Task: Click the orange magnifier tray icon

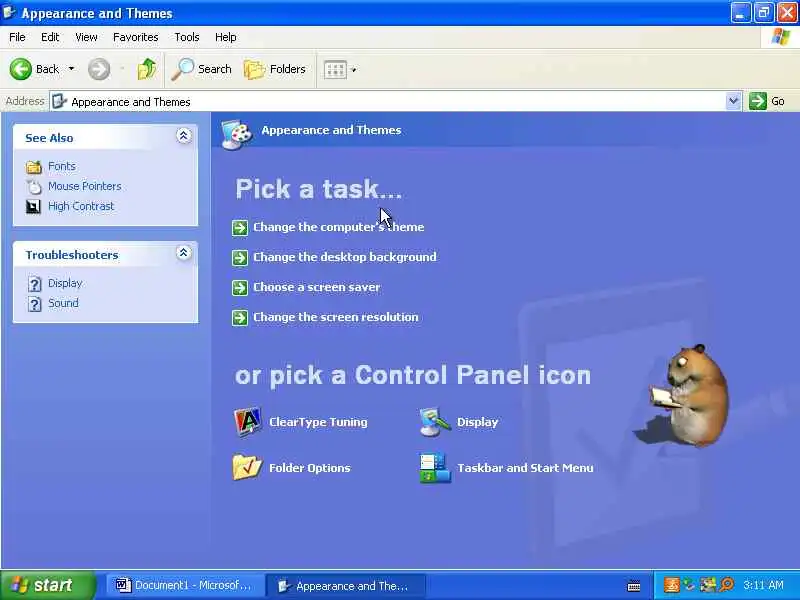Action: click(727, 585)
